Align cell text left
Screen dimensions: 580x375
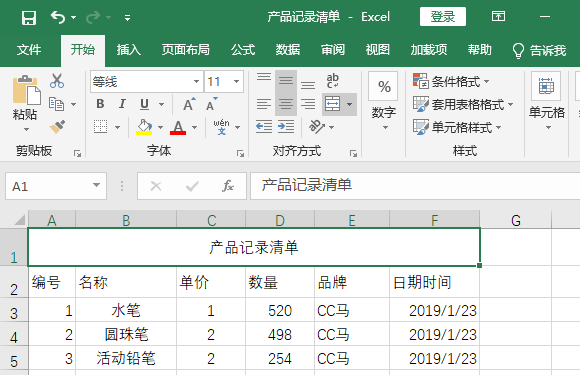264,104
